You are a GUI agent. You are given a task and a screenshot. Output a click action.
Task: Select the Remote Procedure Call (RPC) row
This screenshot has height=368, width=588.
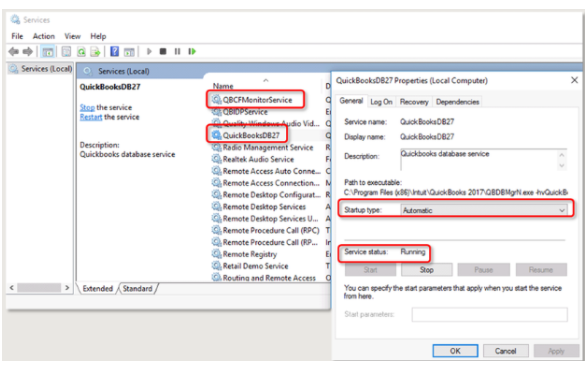pos(266,230)
